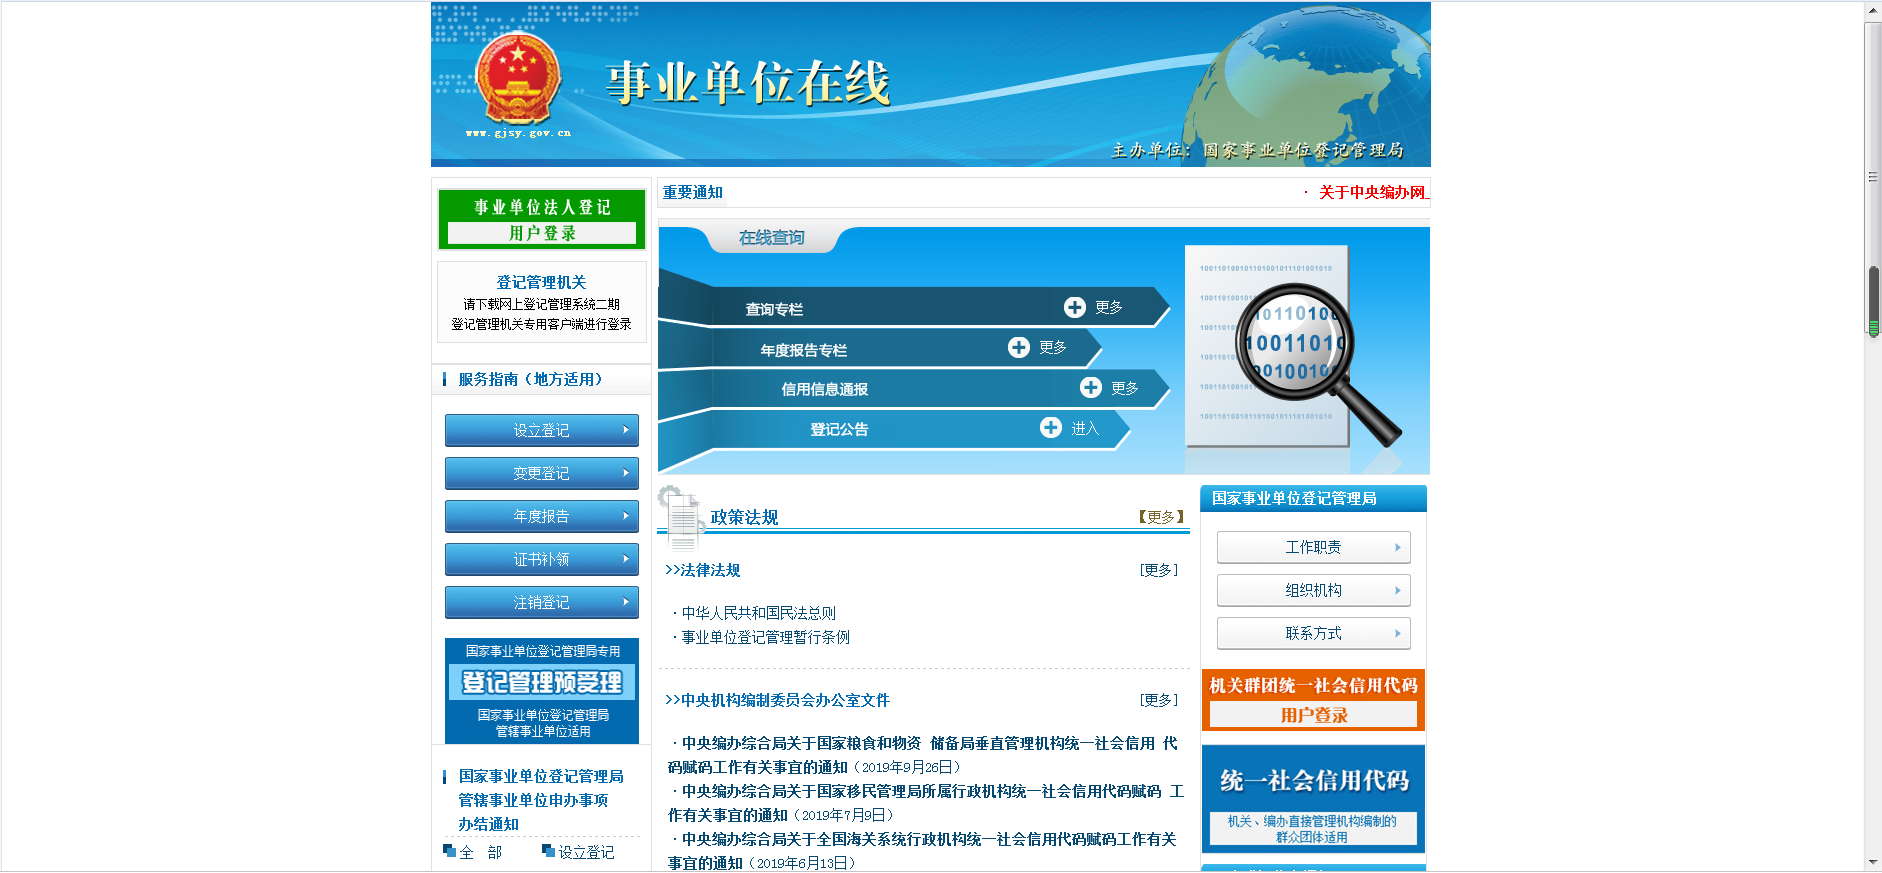This screenshot has width=1882, height=873.
Task: Open the 年度报告专栏 menu item
Action: [x=803, y=350]
